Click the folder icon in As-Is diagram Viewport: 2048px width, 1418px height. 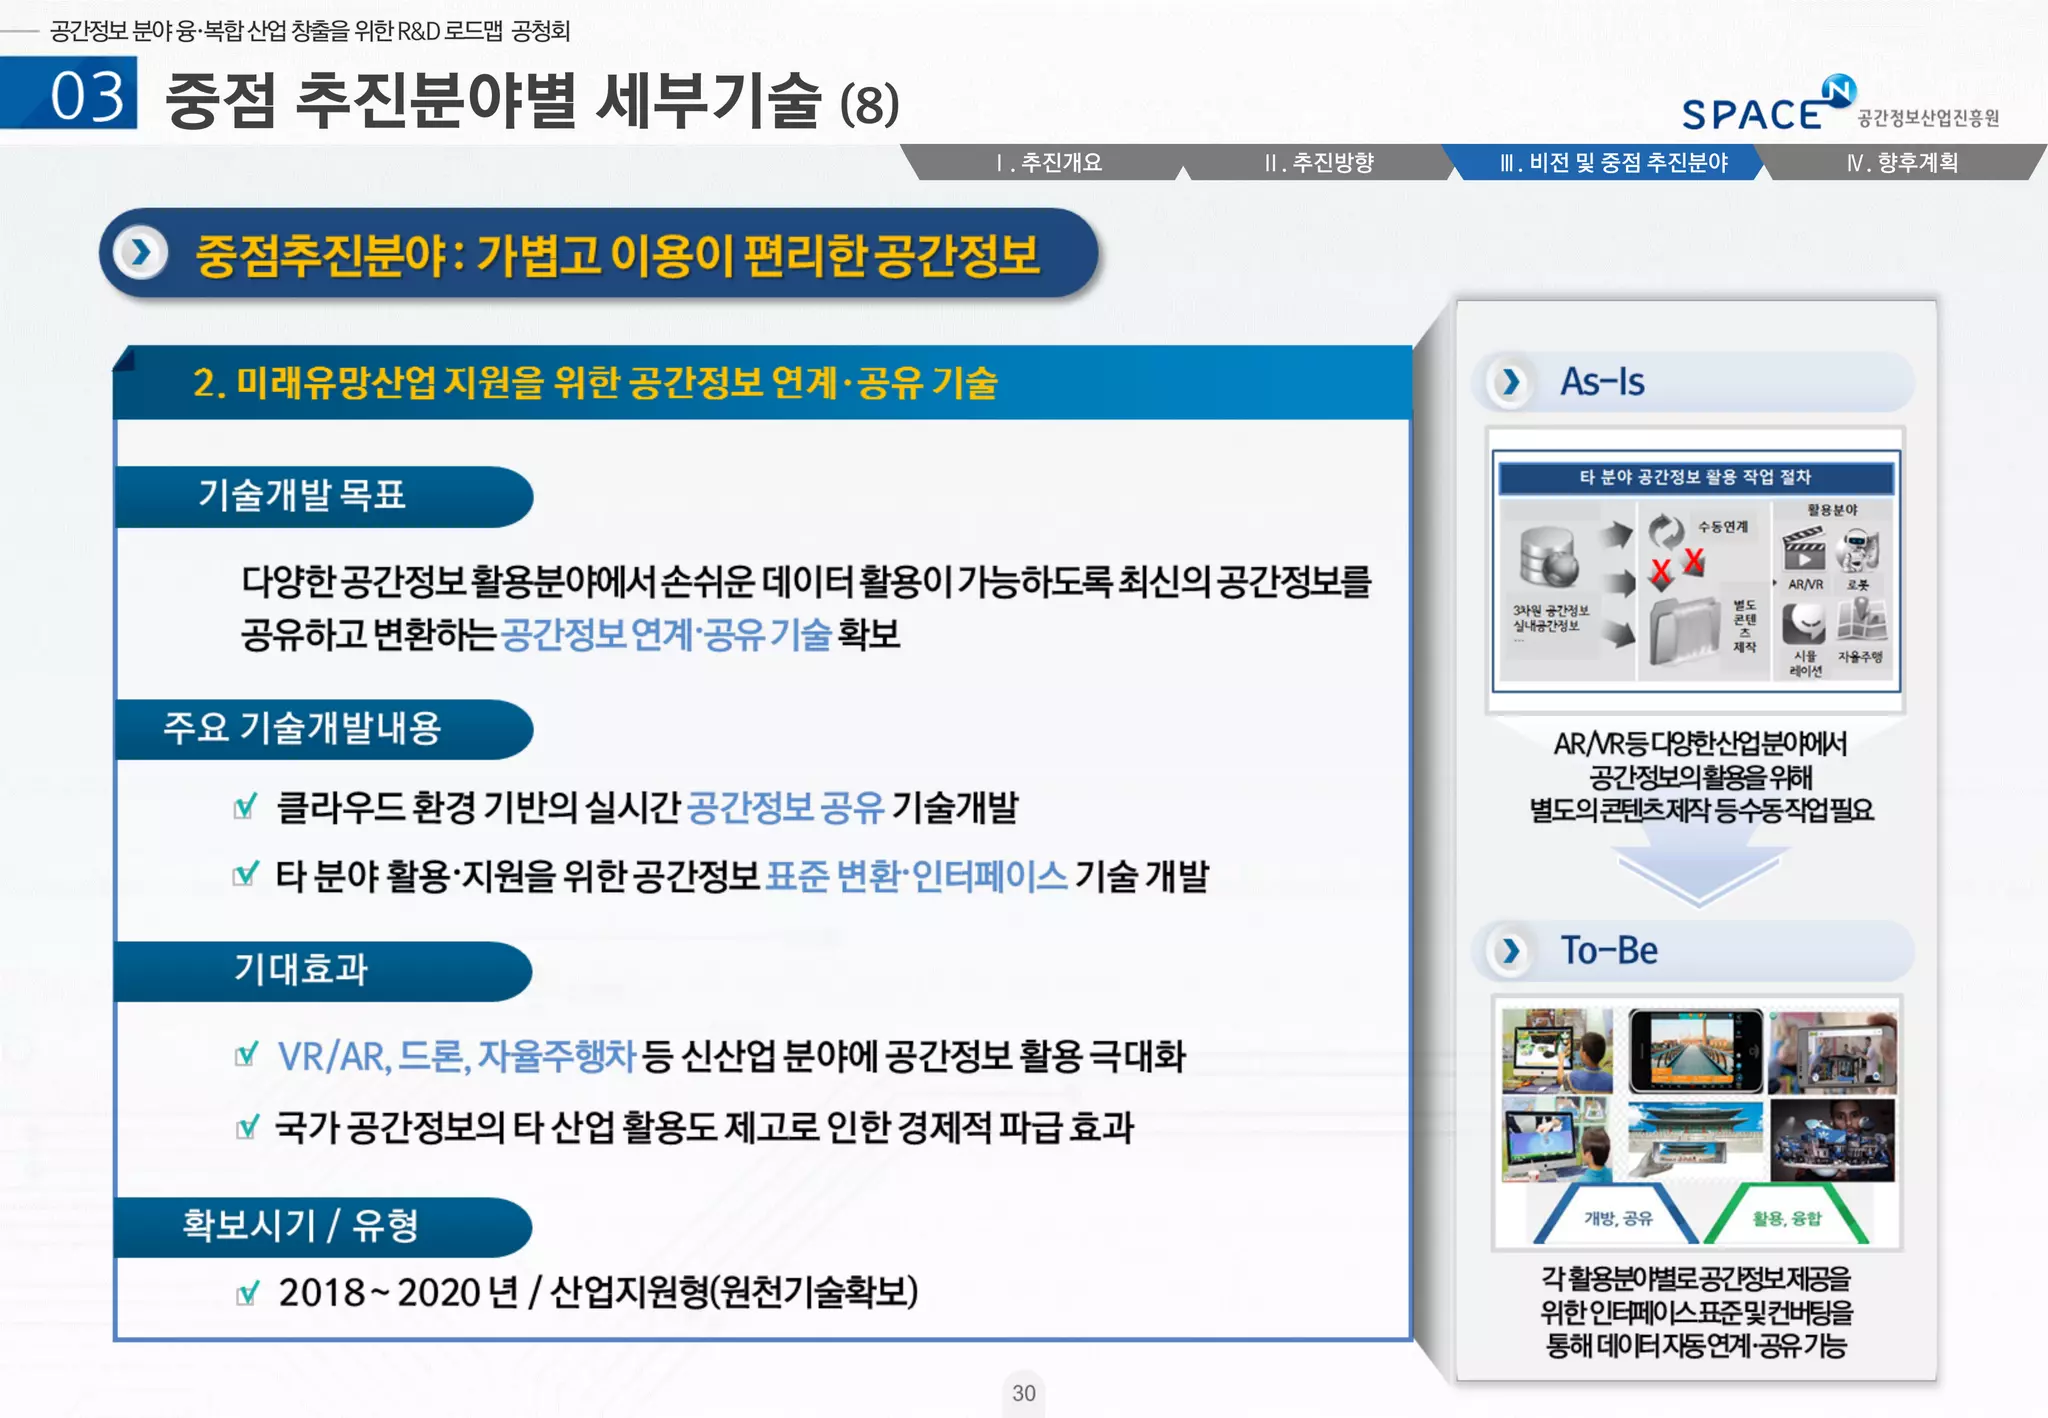click(x=1685, y=631)
